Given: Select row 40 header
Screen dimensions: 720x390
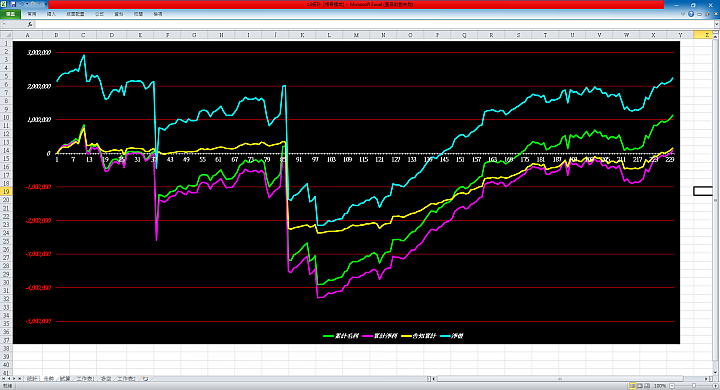Looking at the screenshot, I should (6, 365).
